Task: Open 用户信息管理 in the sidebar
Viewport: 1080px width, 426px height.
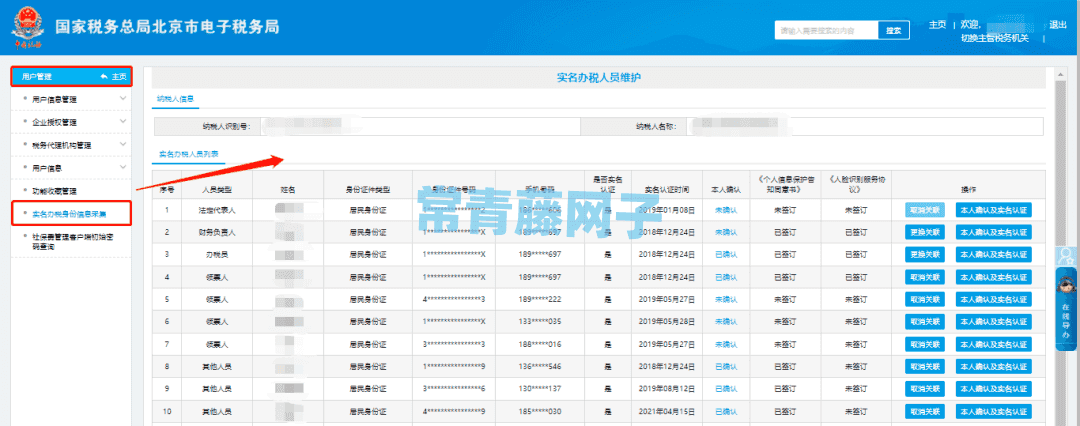Action: click(x=54, y=99)
